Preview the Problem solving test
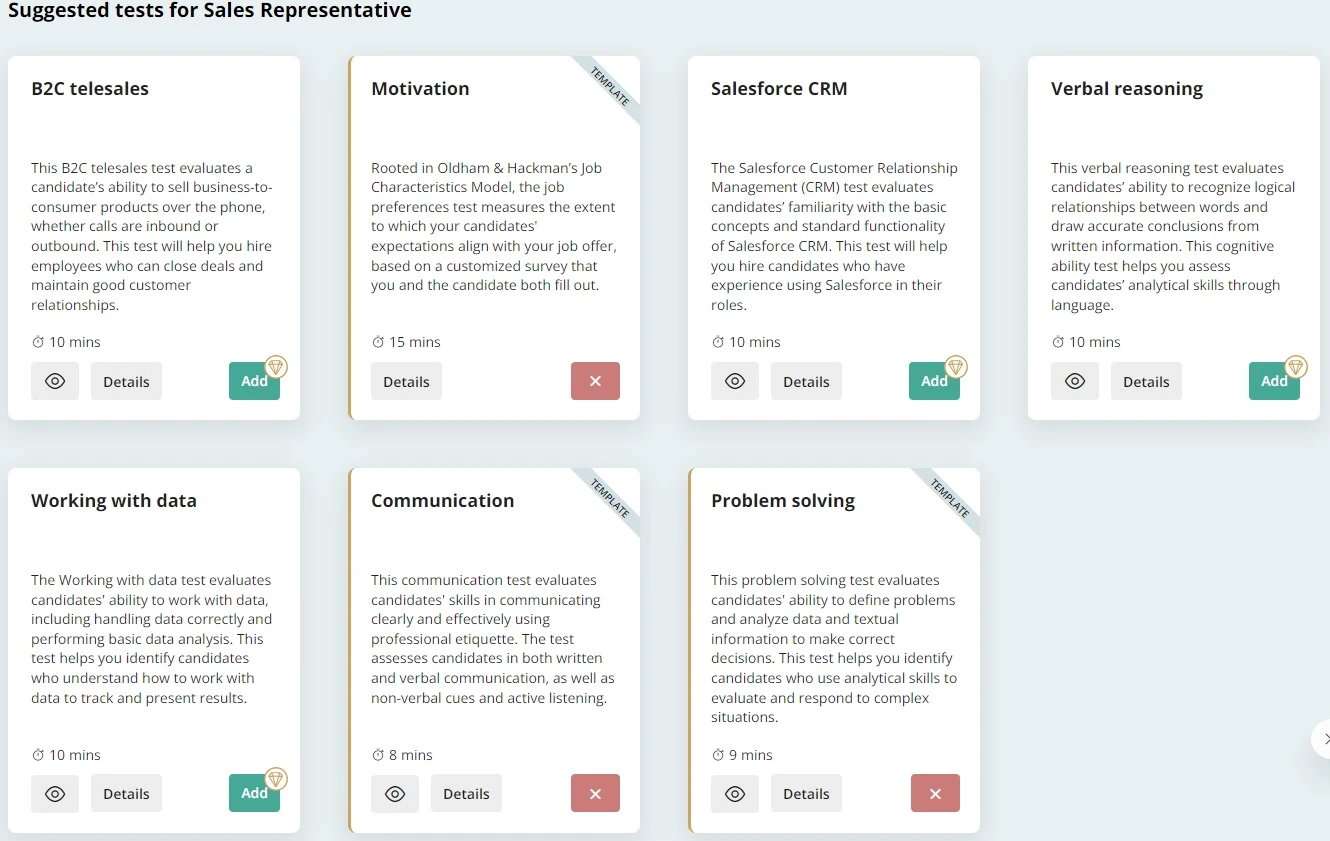Image resolution: width=1330 pixels, height=841 pixels. 735,793
